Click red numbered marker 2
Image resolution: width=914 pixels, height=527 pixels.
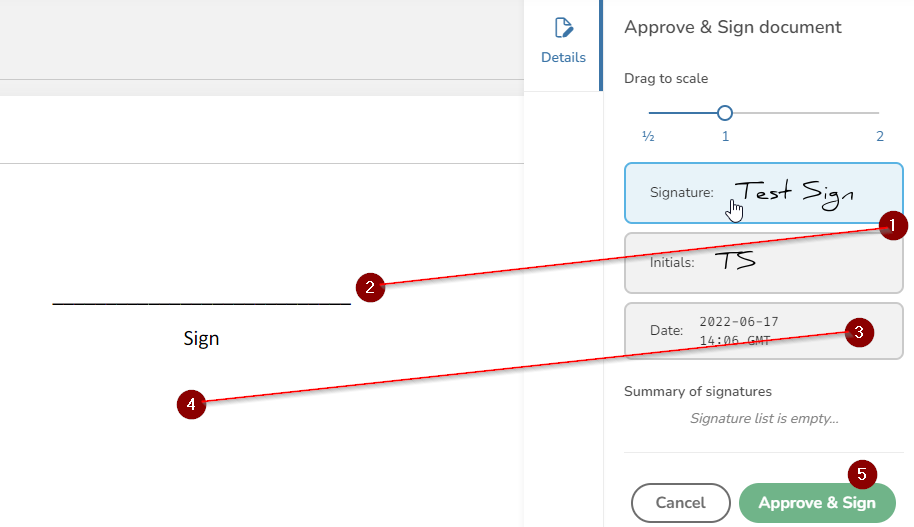(x=370, y=288)
